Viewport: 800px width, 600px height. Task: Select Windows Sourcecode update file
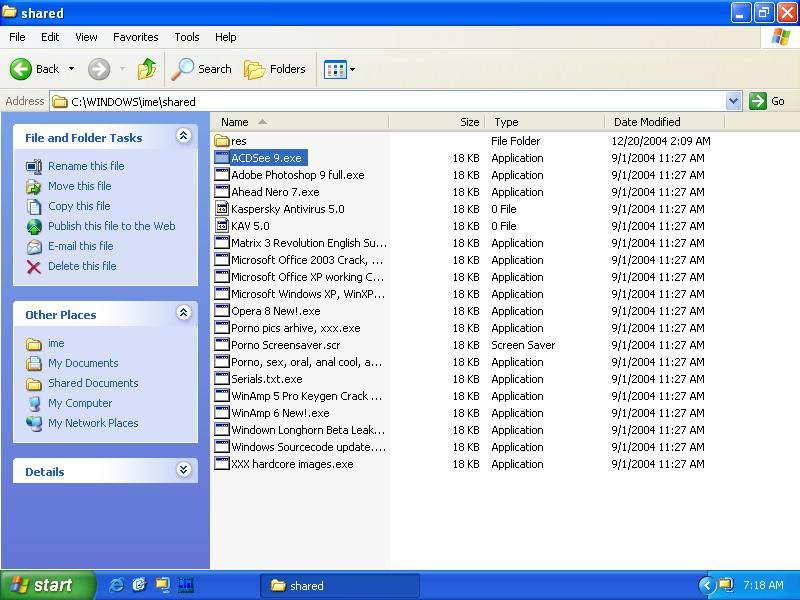coord(308,447)
